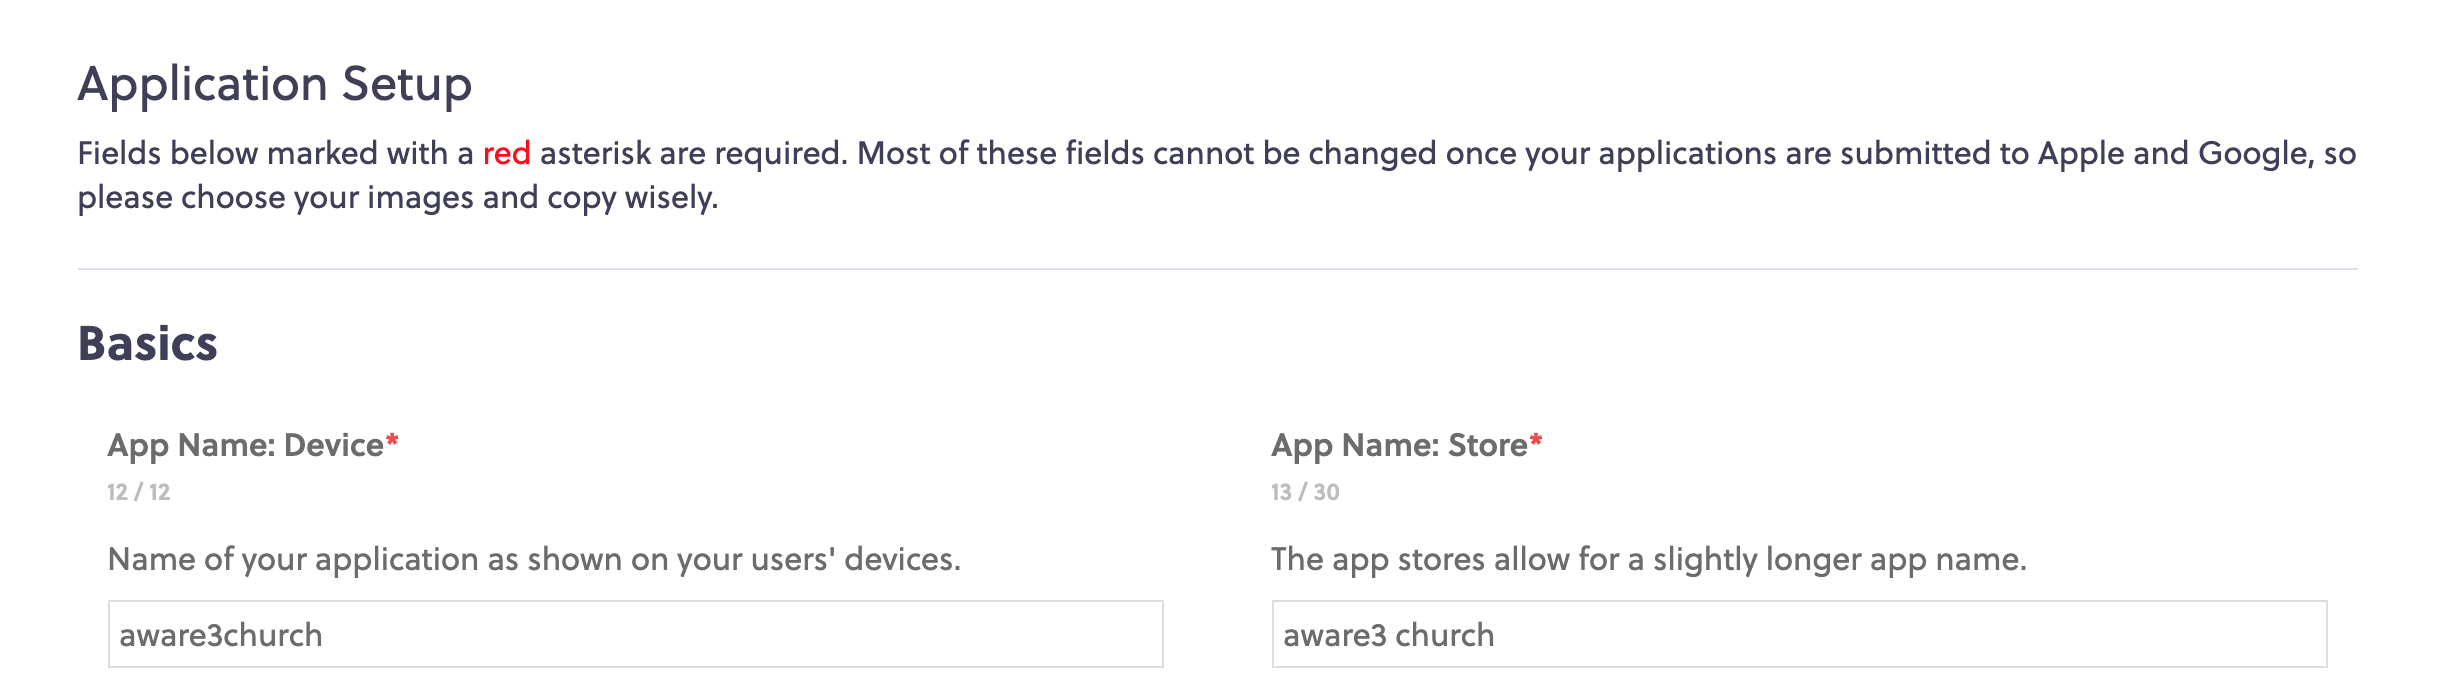Click the red asterisk beside App Name: Store
This screenshot has width=2442, height=690.
[1536, 441]
